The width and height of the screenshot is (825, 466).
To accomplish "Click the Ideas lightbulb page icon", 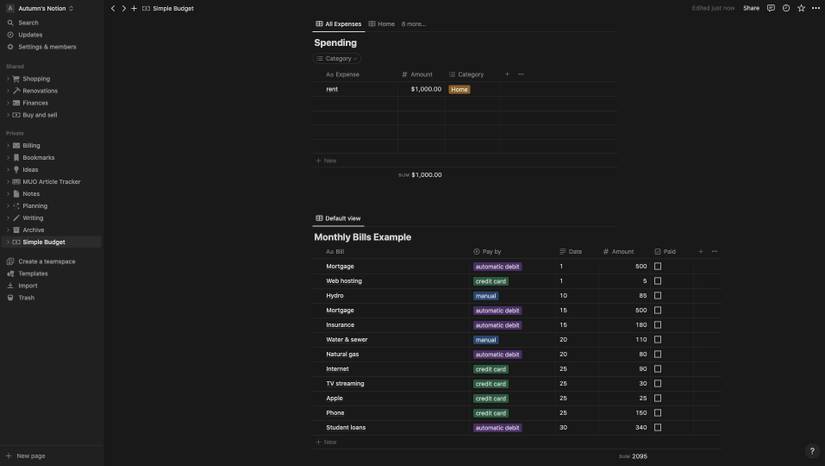I will click(16, 170).
